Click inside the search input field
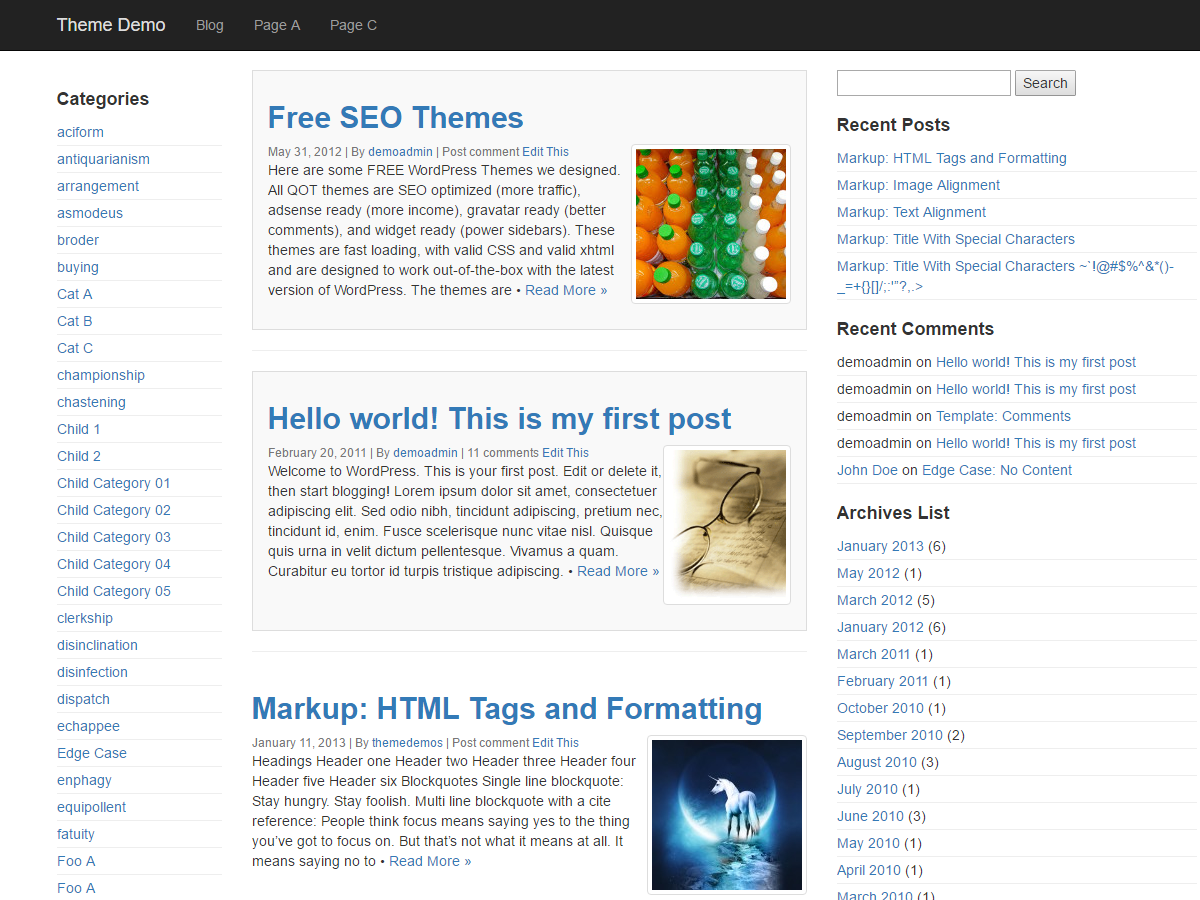 pyautogui.click(x=922, y=82)
